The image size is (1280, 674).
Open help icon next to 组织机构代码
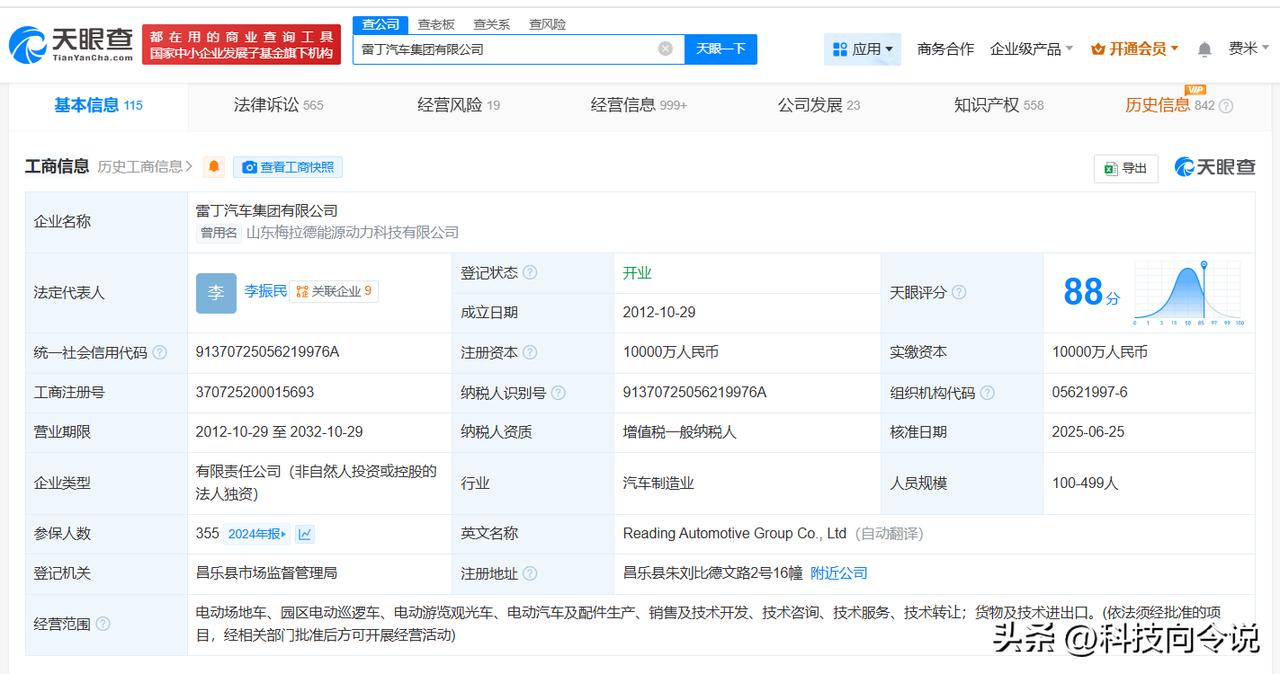[987, 393]
